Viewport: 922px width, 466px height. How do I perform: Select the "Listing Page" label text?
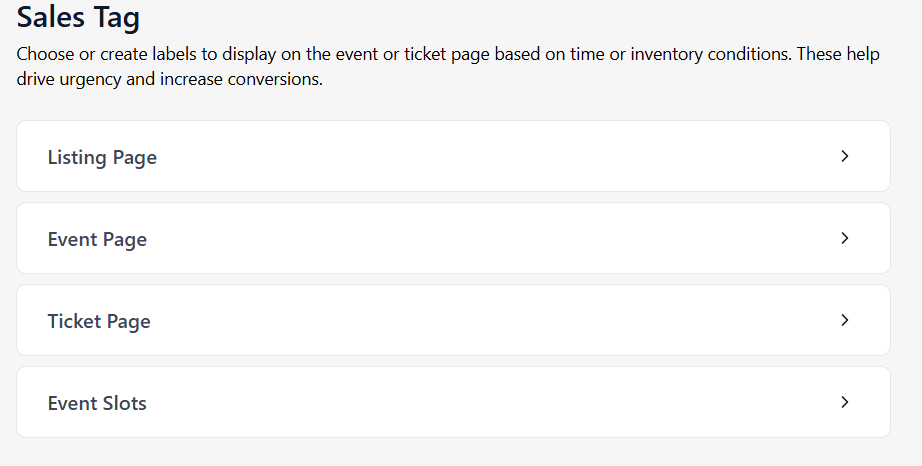[102, 157]
